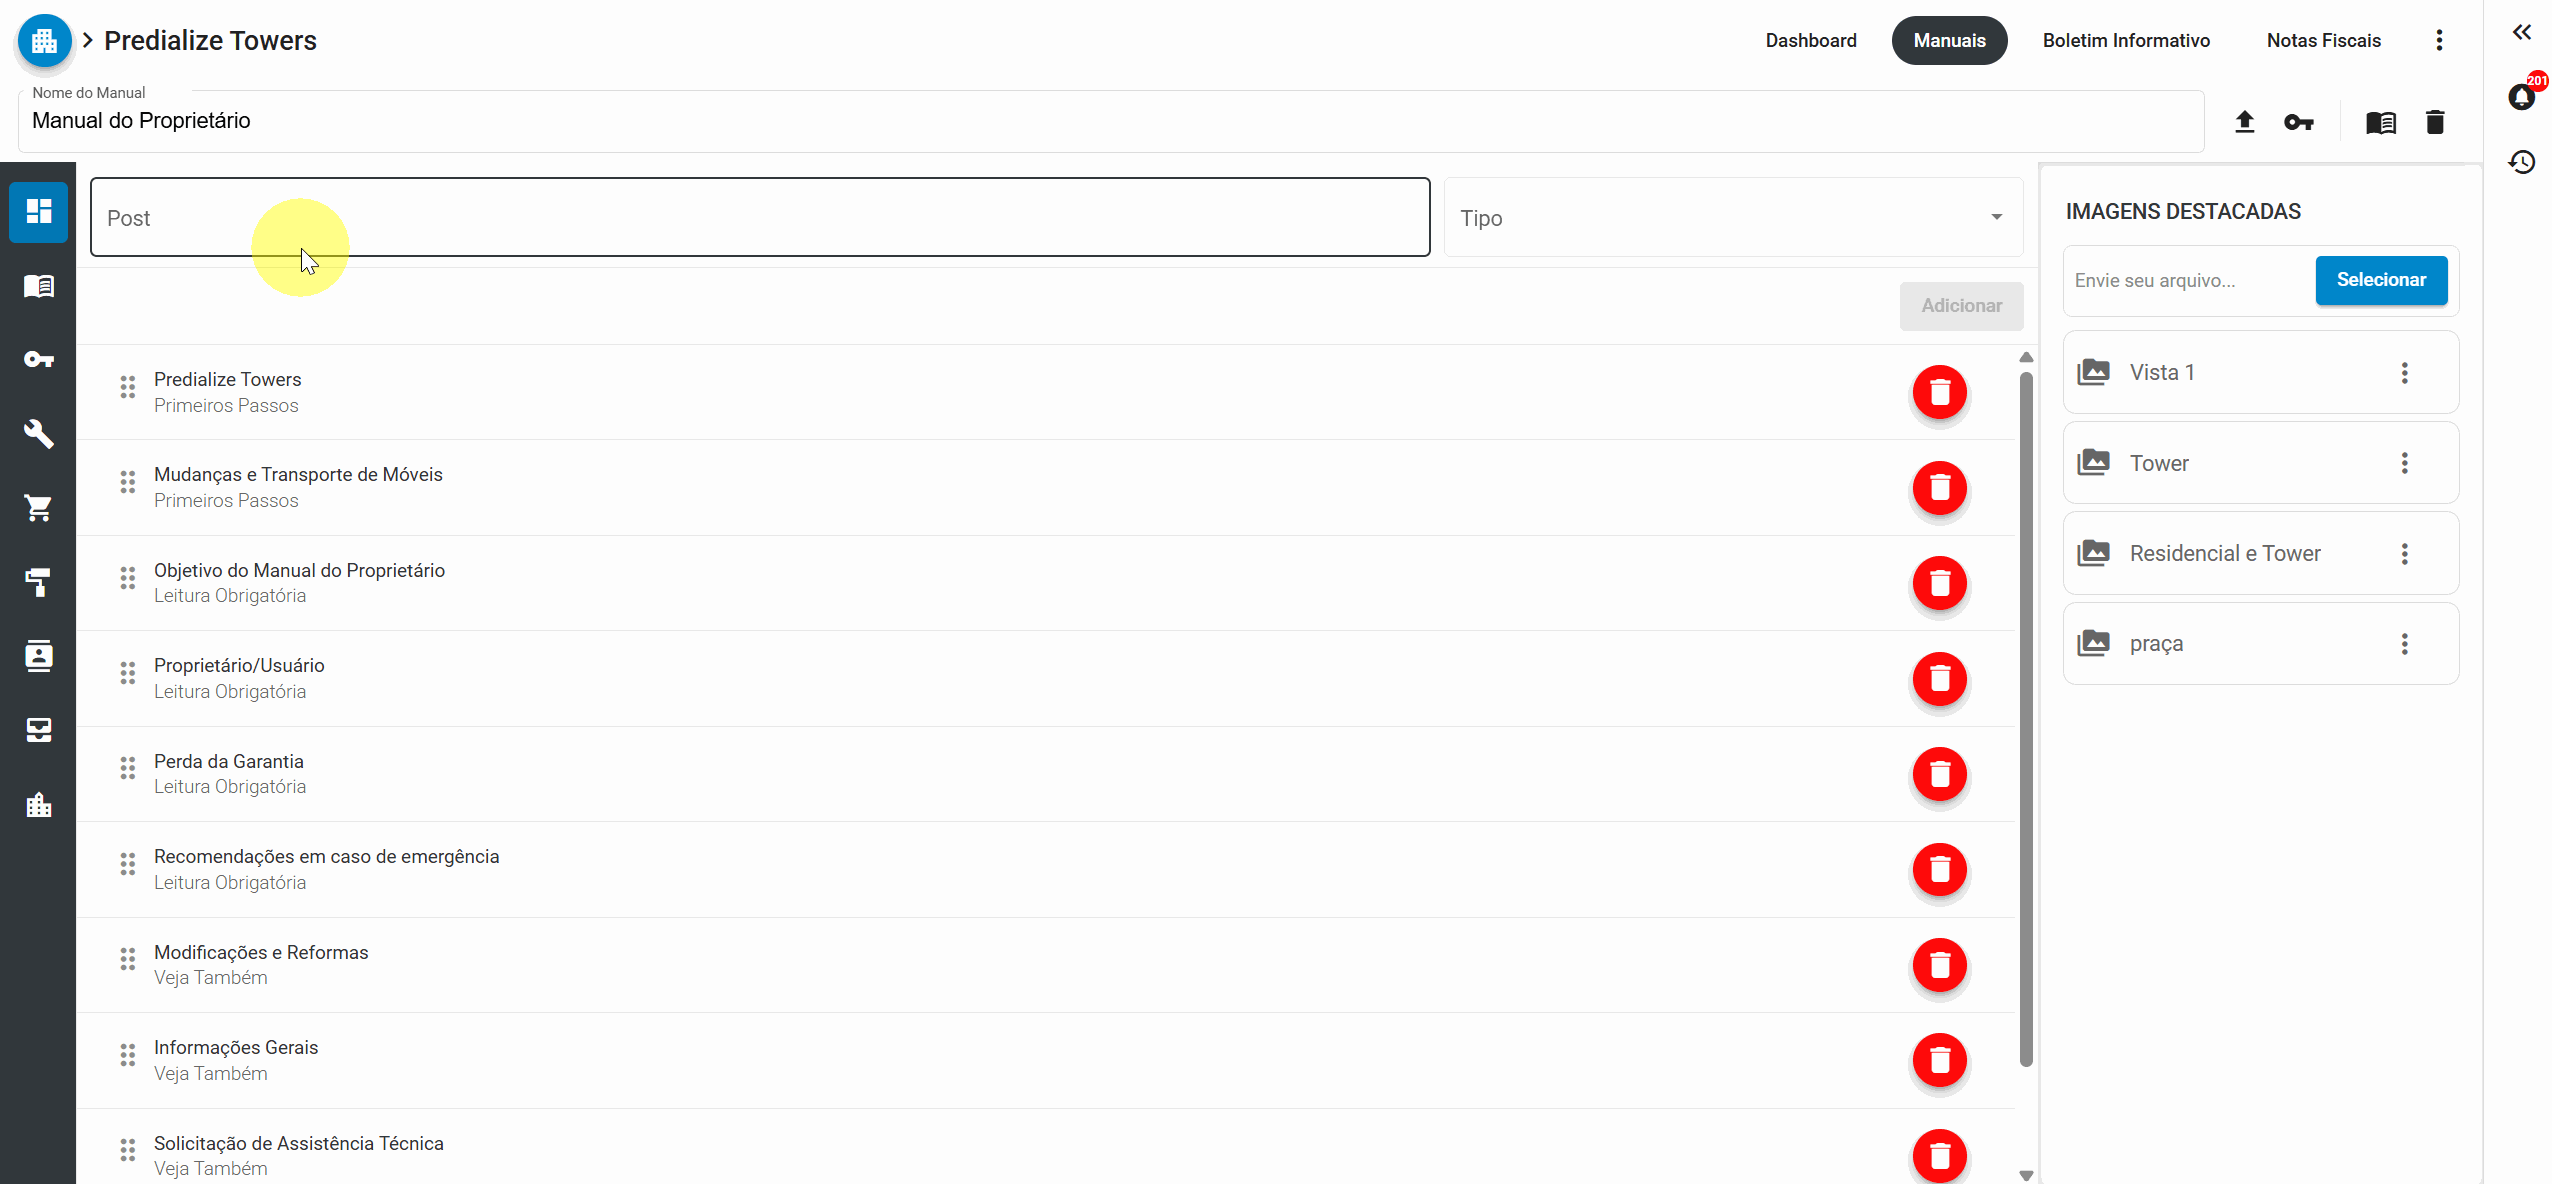Open the Boletim Informativo tab
Screen dimensions: 2552x1184
2126,41
